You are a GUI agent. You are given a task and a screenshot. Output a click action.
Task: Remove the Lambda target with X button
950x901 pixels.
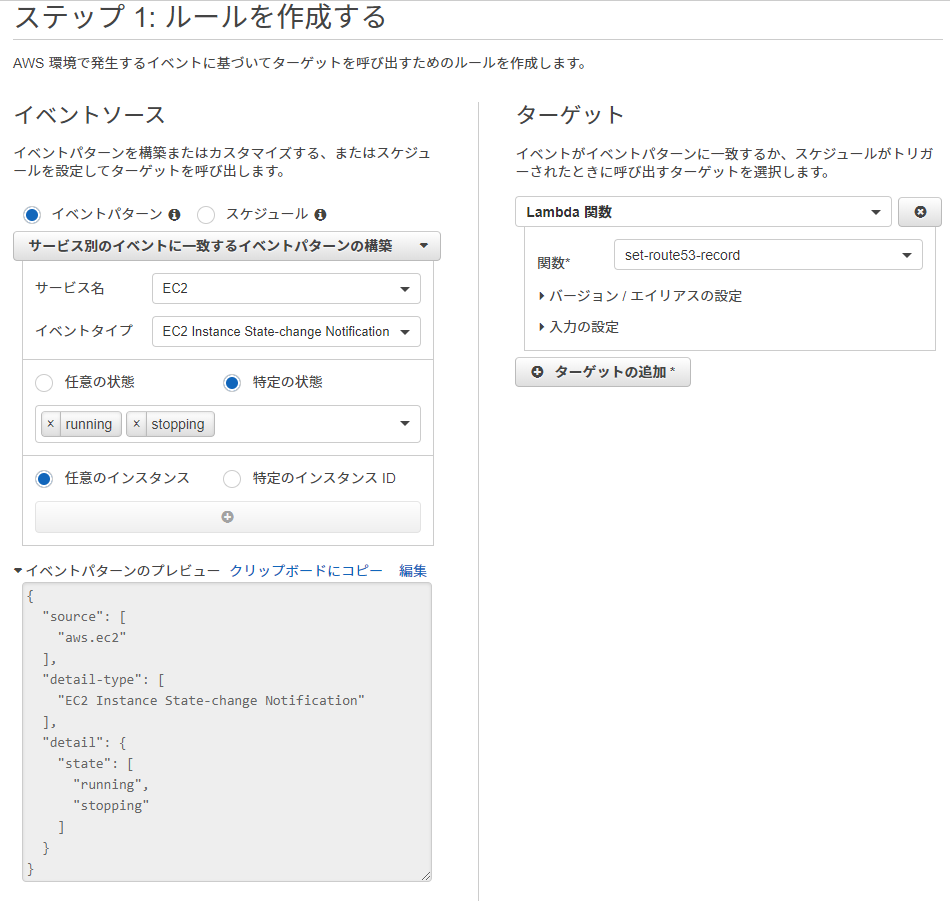pyautogui.click(x=920, y=212)
